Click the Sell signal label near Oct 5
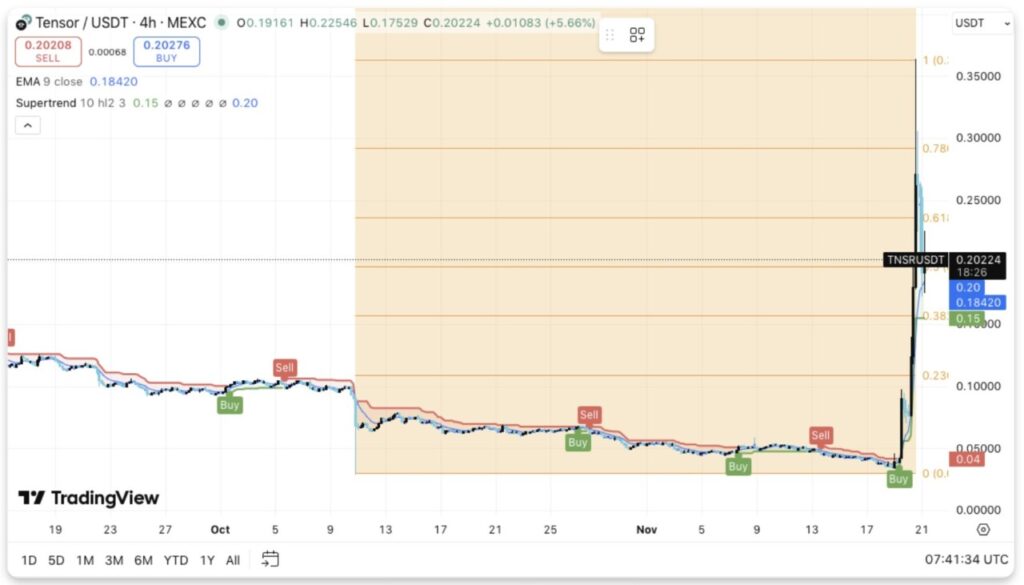 (x=285, y=368)
